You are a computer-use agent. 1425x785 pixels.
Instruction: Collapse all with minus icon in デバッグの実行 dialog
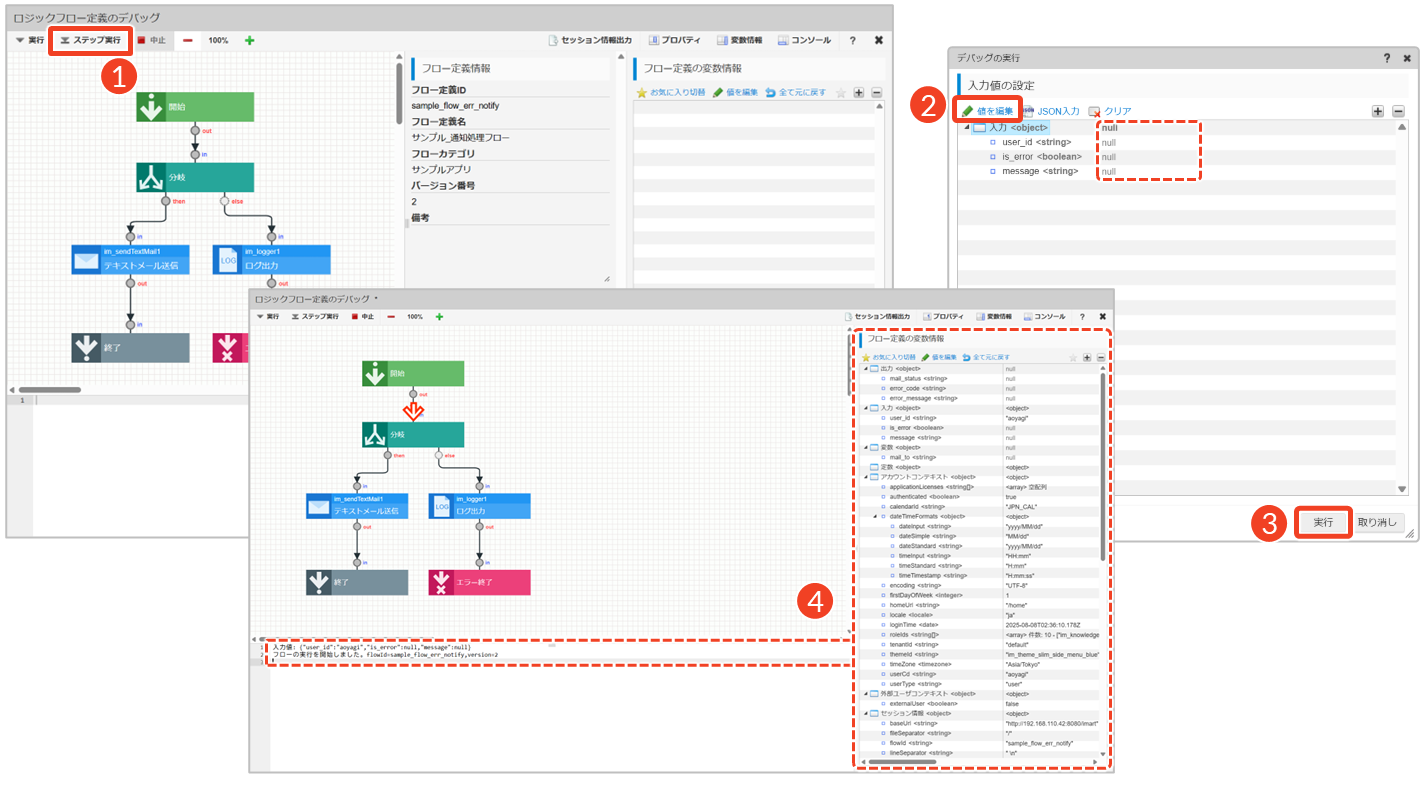click(1398, 111)
